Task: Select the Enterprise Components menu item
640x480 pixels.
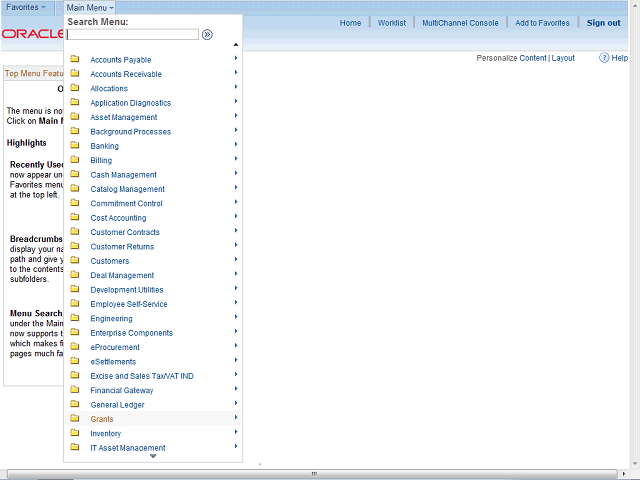Action: 131,333
